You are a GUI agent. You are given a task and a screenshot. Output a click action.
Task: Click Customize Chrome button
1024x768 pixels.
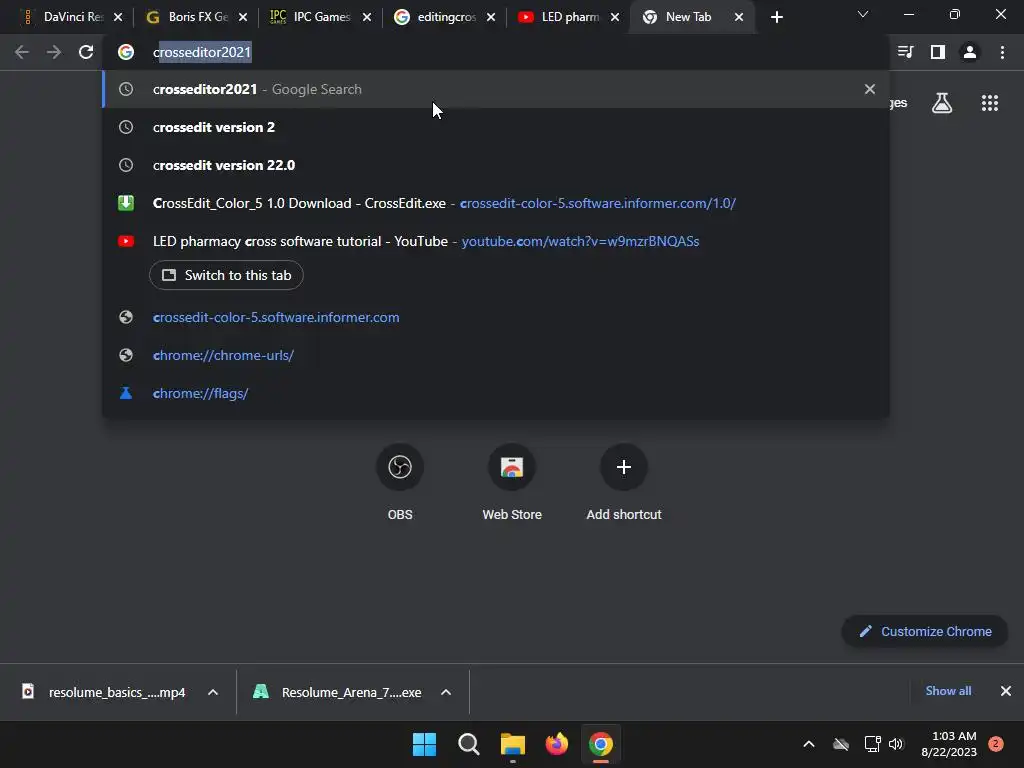(925, 632)
